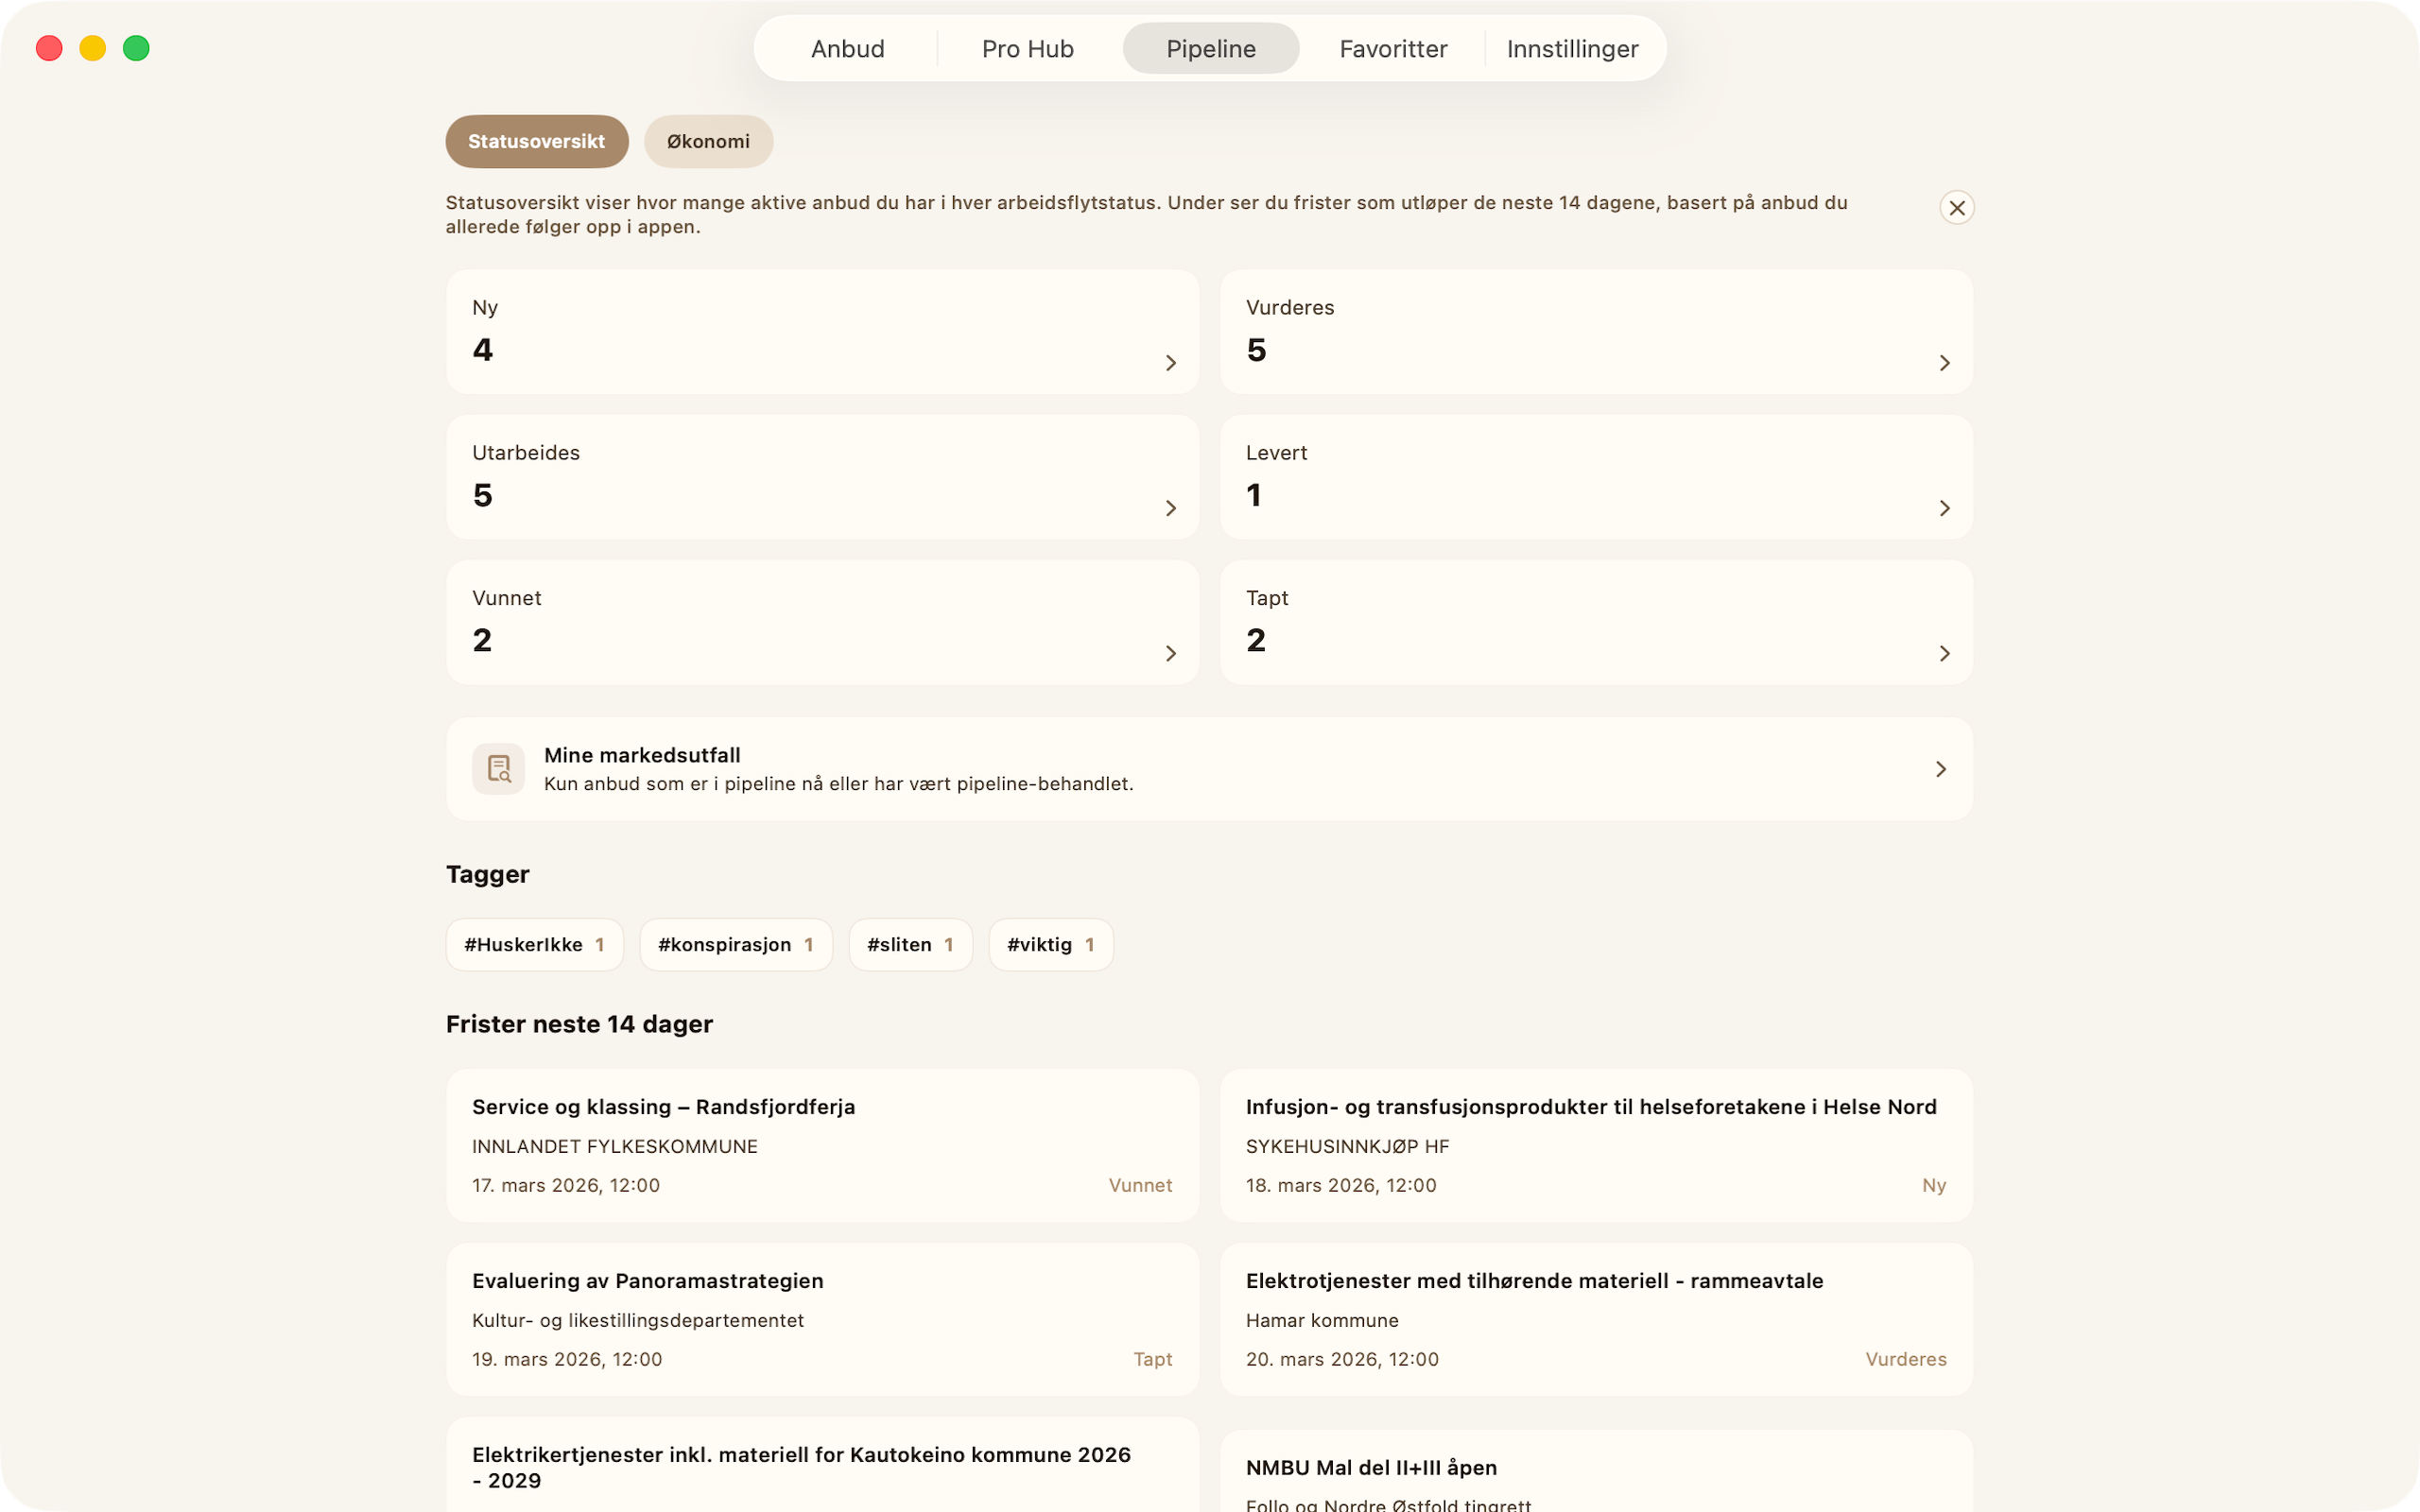Select the Statusoversikt view pill
This screenshot has width=2420, height=1512.
click(x=537, y=141)
